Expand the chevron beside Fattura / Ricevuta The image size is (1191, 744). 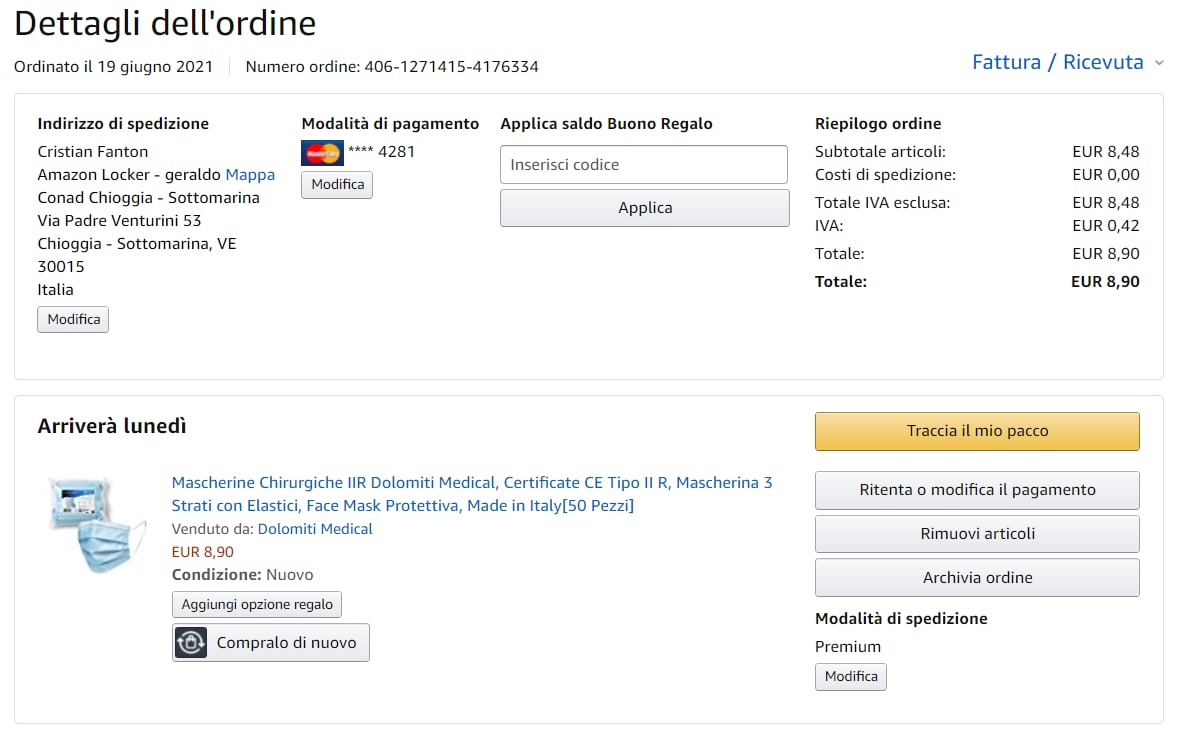point(1159,63)
